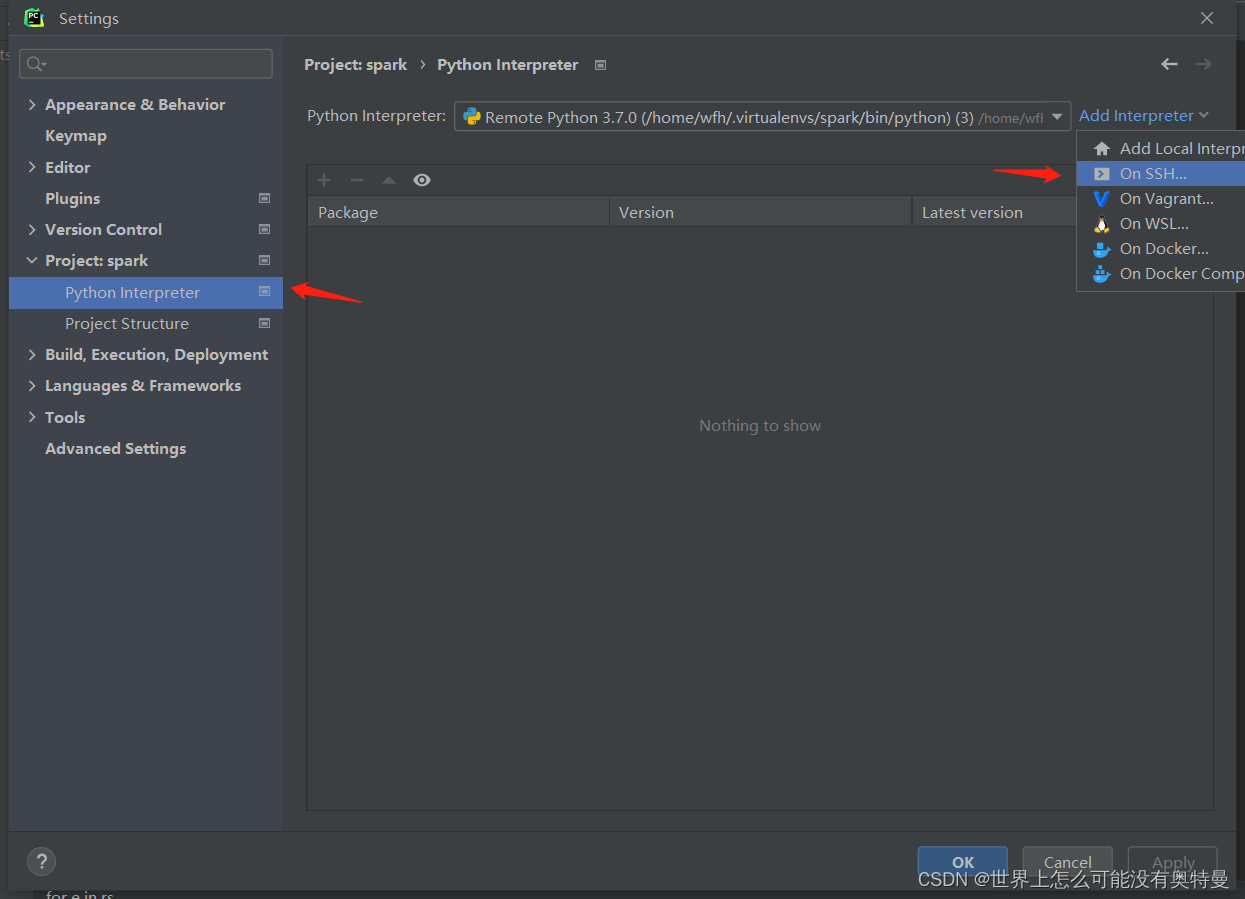Click the Python logo in interpreter combo
The width and height of the screenshot is (1245, 899).
[x=472, y=117]
